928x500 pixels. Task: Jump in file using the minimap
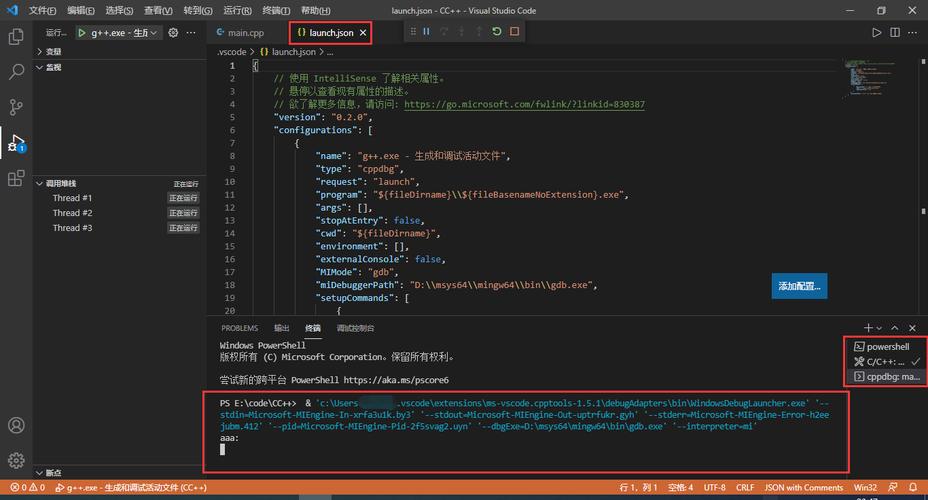869,77
